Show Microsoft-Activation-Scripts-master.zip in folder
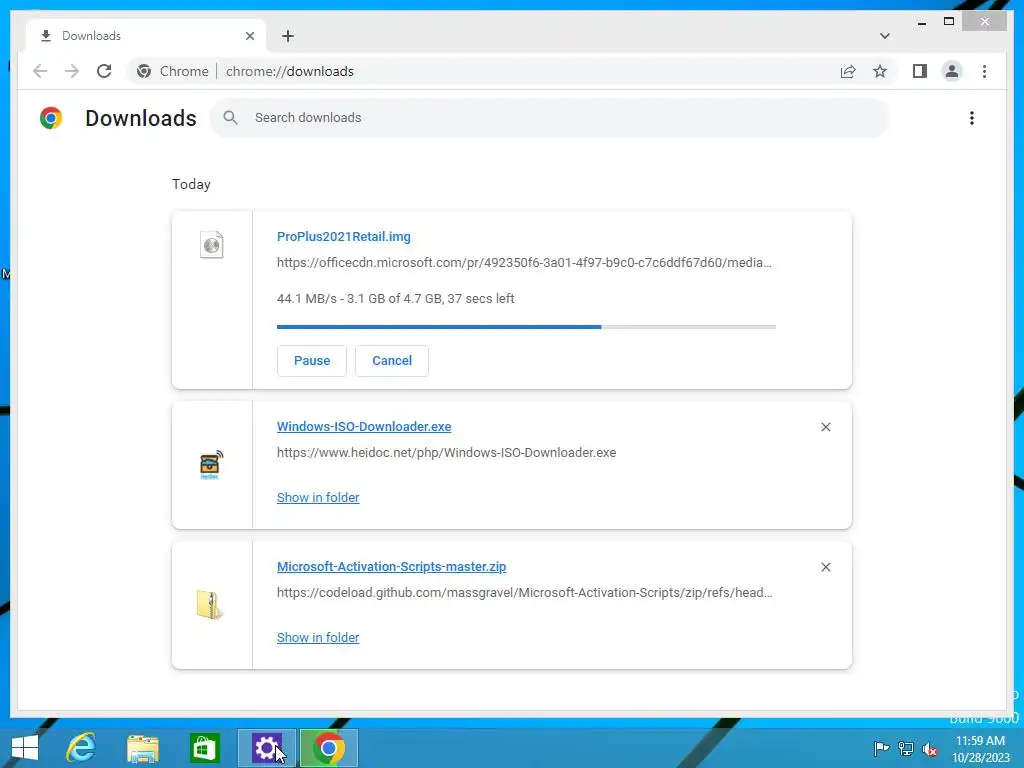The height and width of the screenshot is (768, 1024). 318,637
